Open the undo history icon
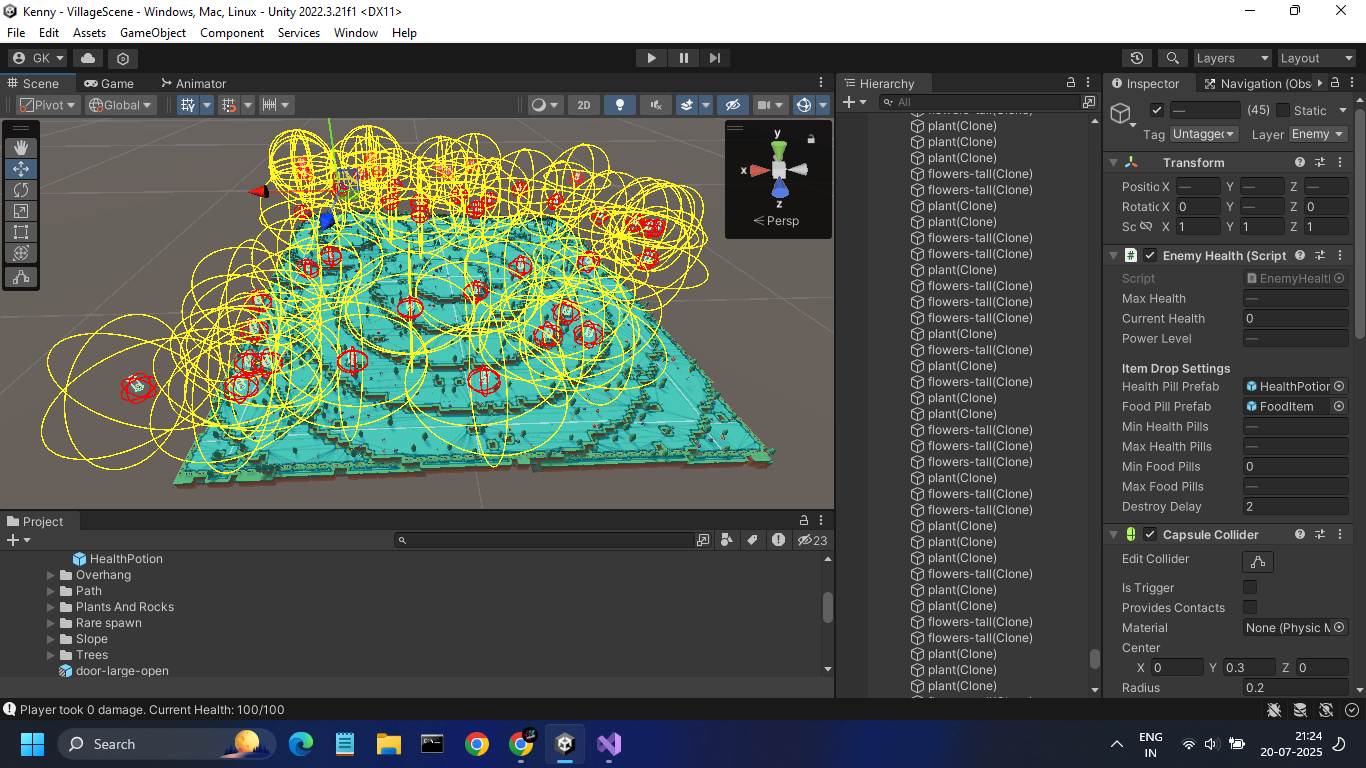Image resolution: width=1366 pixels, height=768 pixels. pyautogui.click(x=1136, y=58)
